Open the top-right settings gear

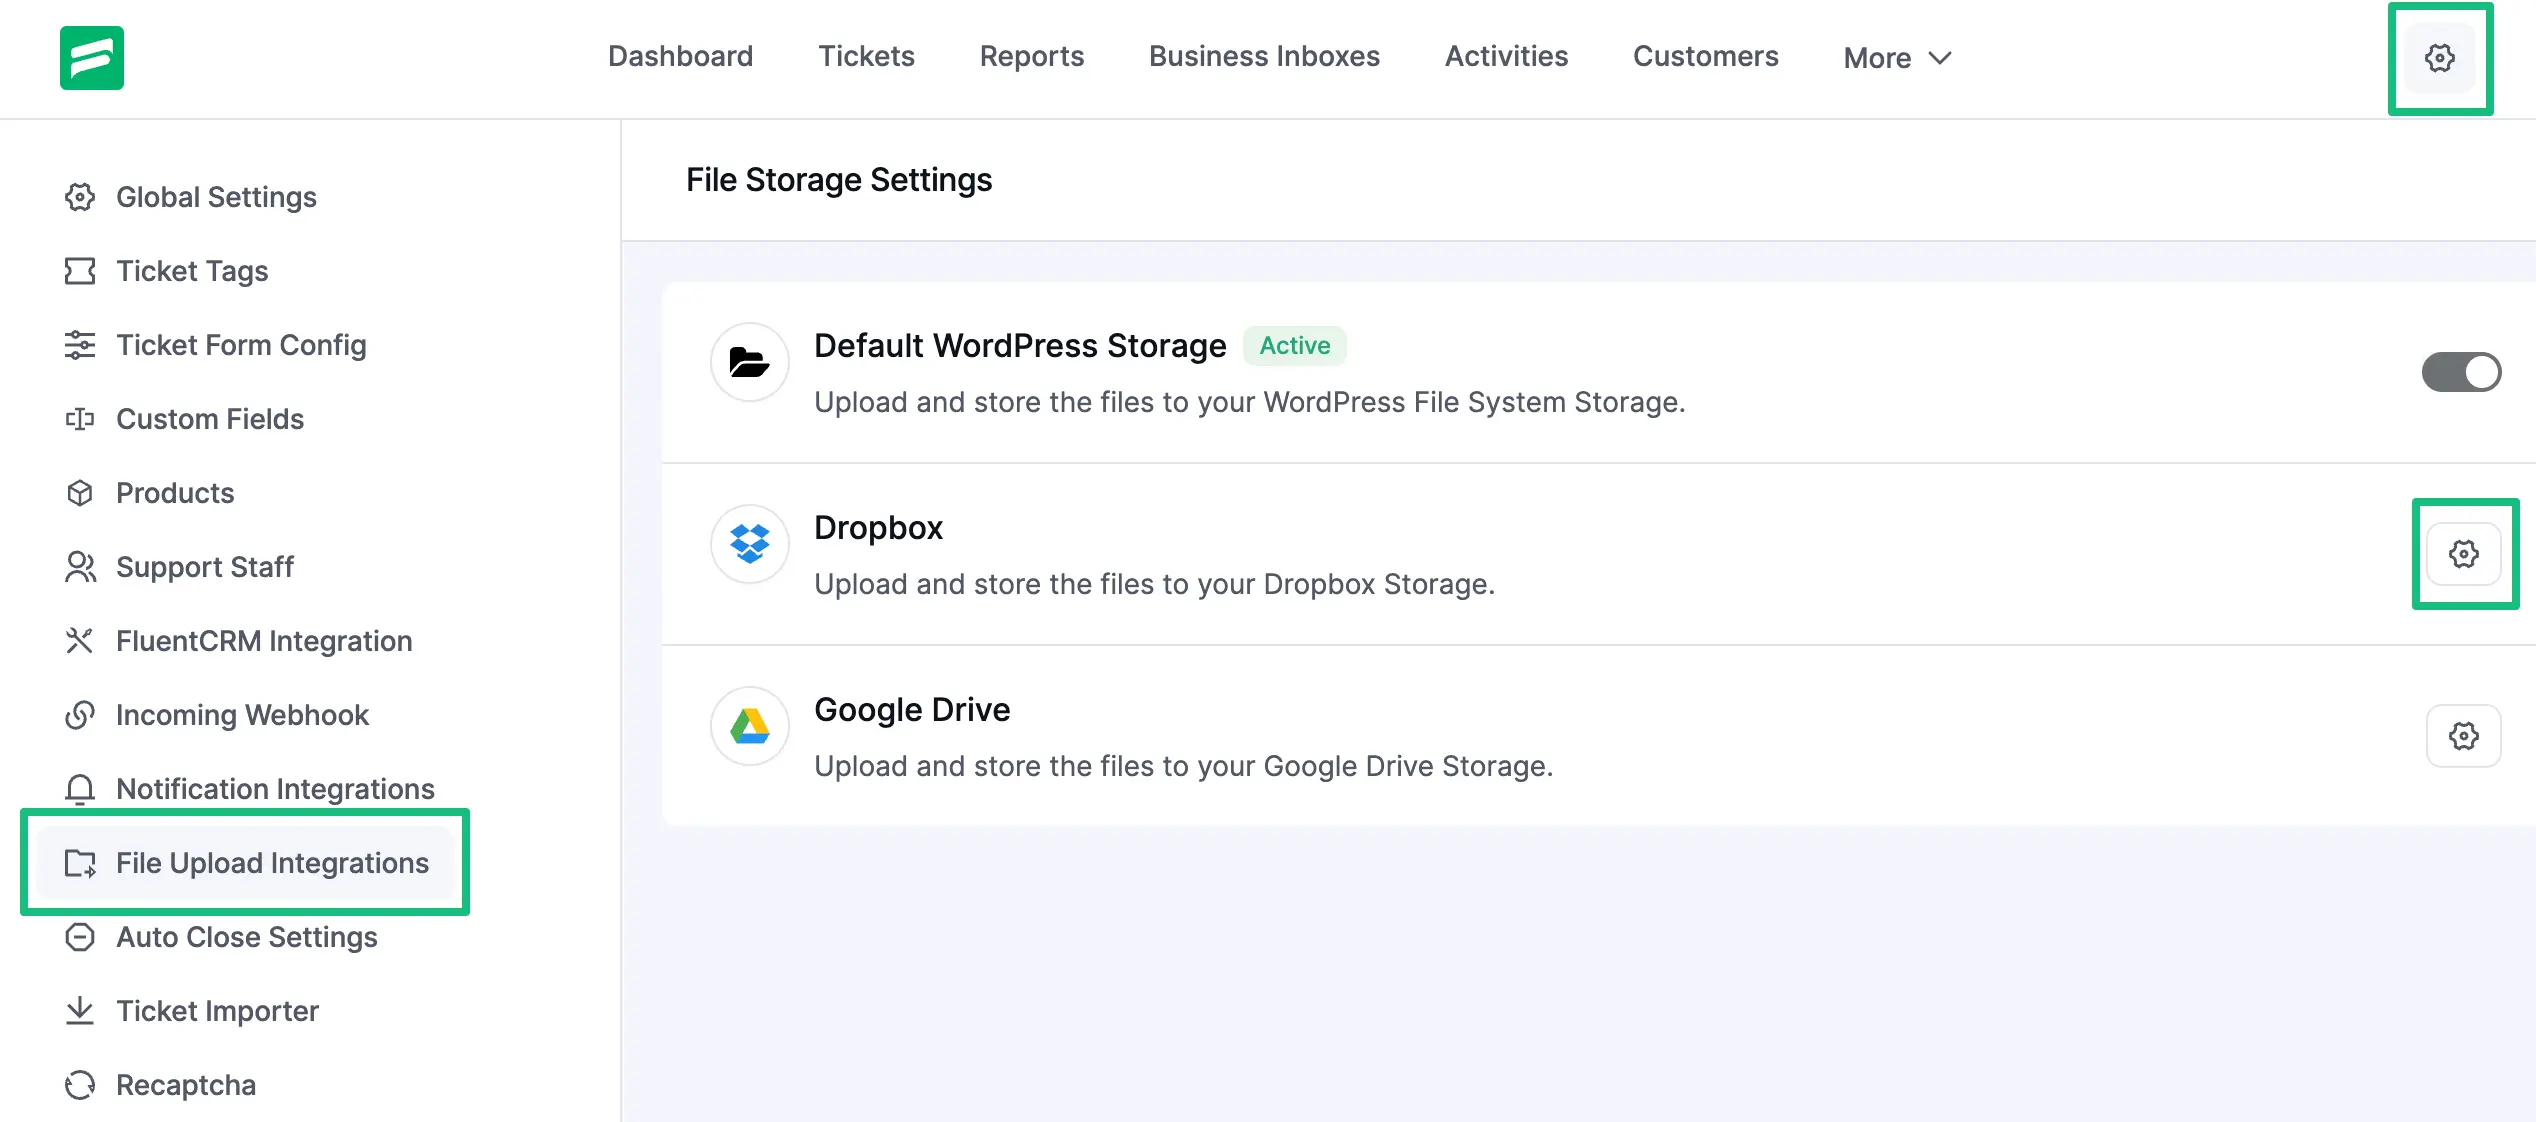coord(2440,58)
